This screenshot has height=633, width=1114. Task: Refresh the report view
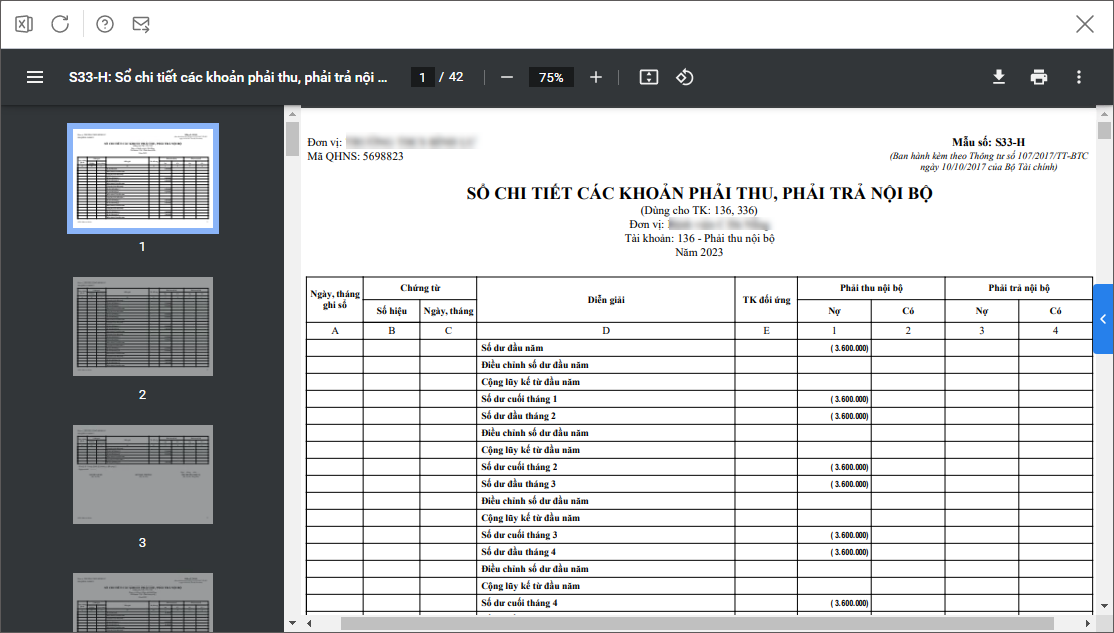[x=60, y=23]
